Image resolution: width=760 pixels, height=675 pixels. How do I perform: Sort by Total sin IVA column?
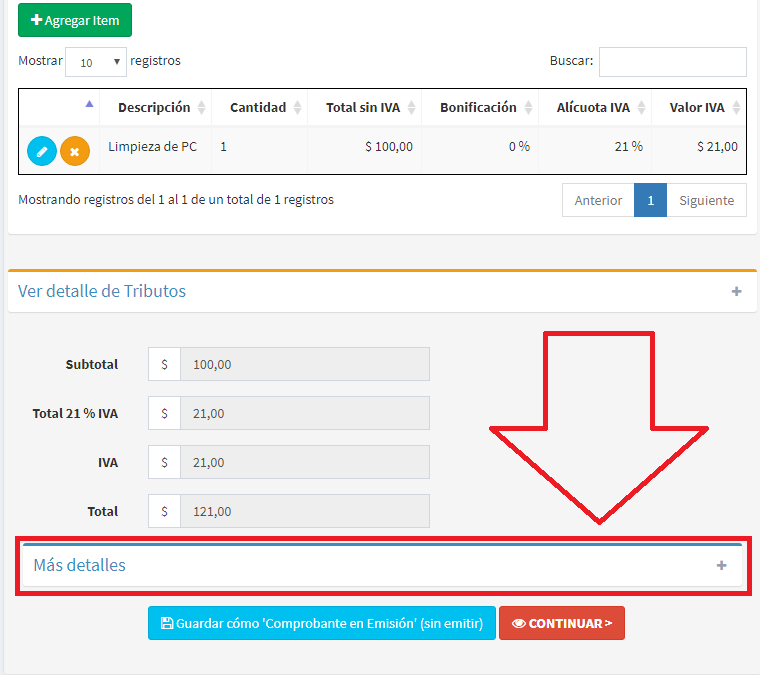[364, 107]
